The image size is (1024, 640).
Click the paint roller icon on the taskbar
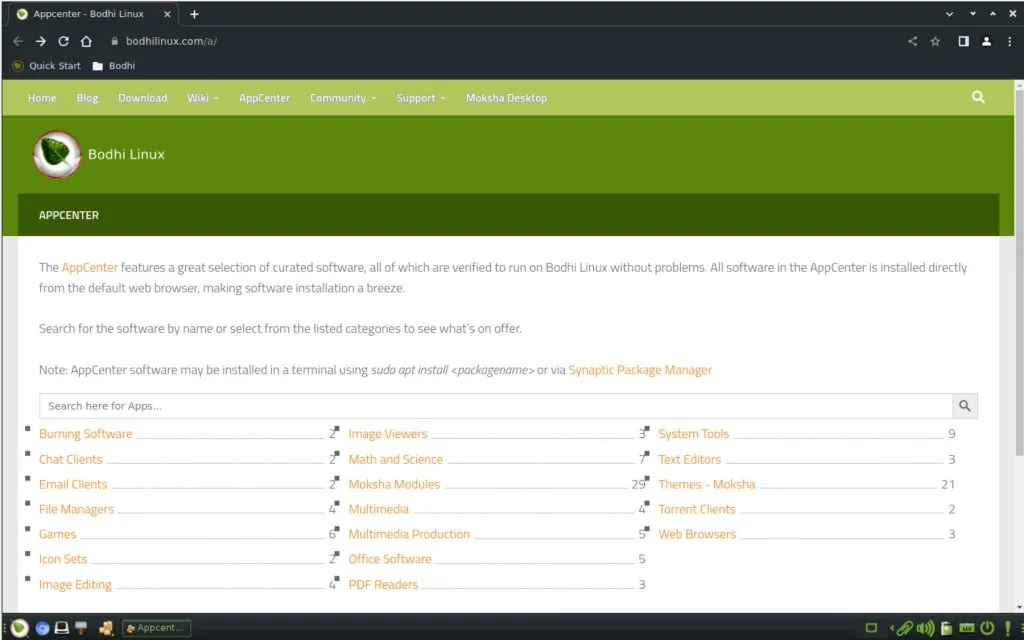coord(81,628)
